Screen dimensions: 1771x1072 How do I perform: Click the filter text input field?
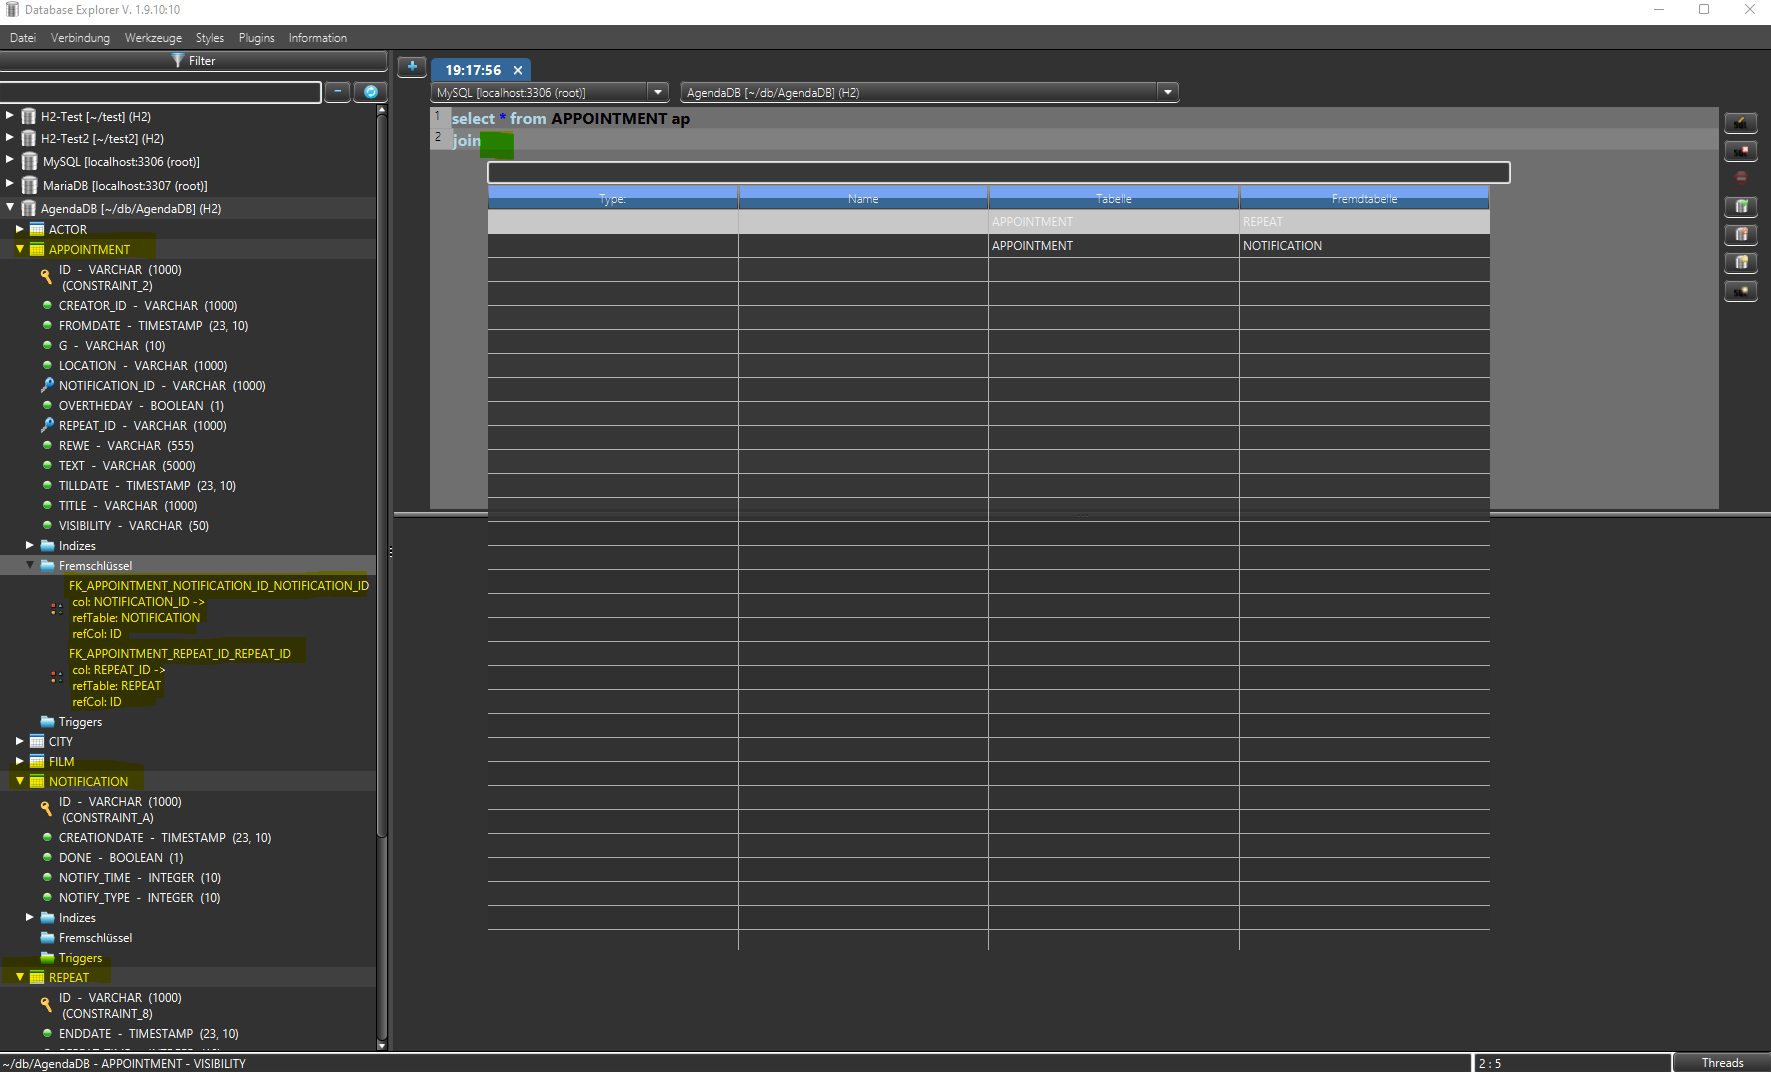click(x=160, y=92)
